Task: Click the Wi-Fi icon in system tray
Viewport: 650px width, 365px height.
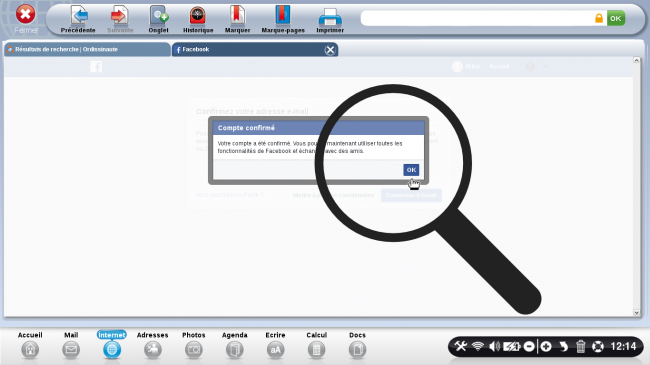Action: 478,346
